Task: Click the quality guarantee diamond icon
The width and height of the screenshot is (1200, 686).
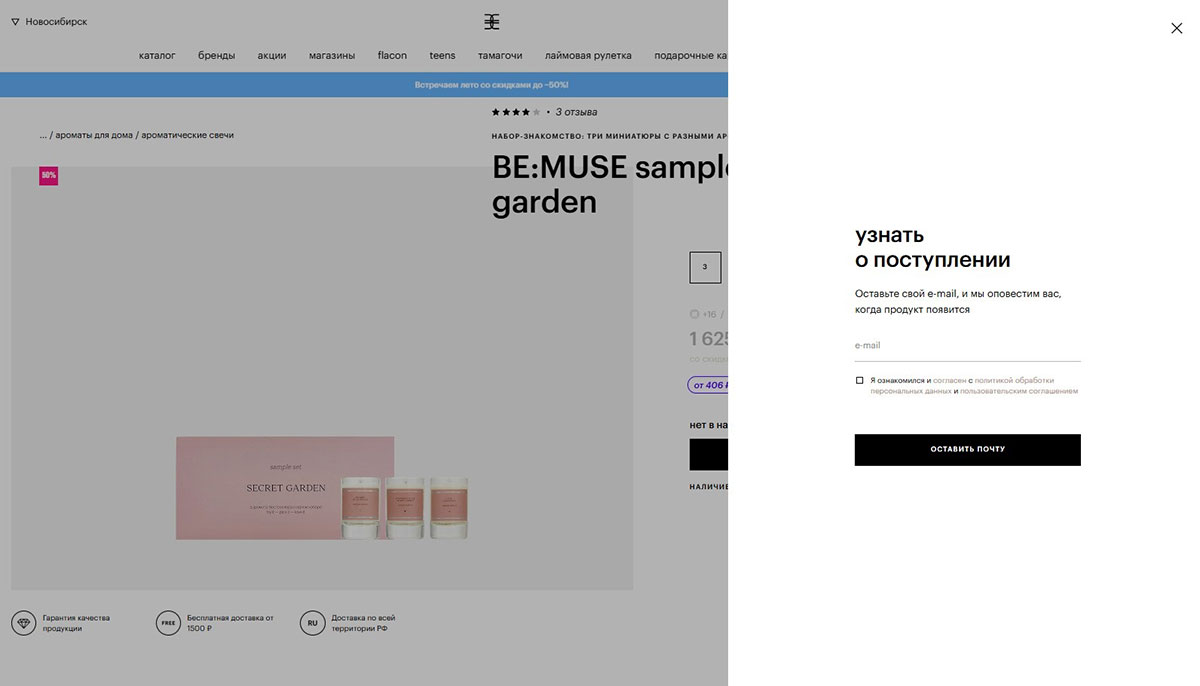Action: [x=23, y=623]
